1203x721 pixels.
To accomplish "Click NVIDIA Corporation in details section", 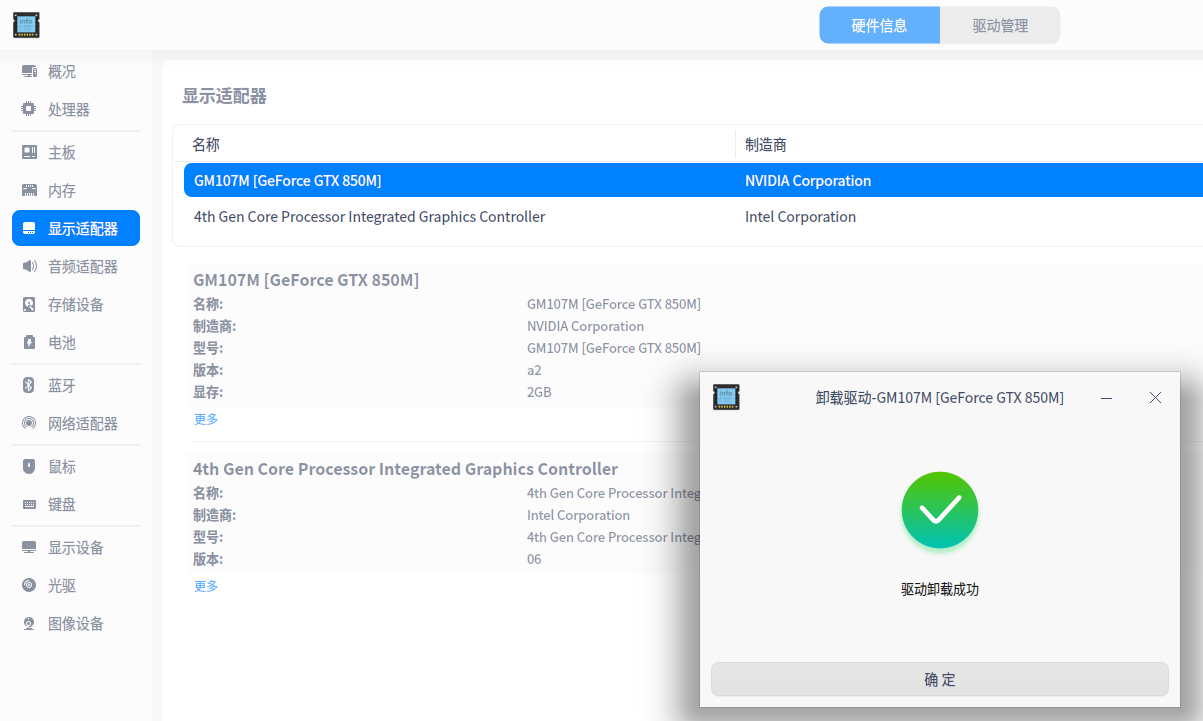I will pos(585,326).
